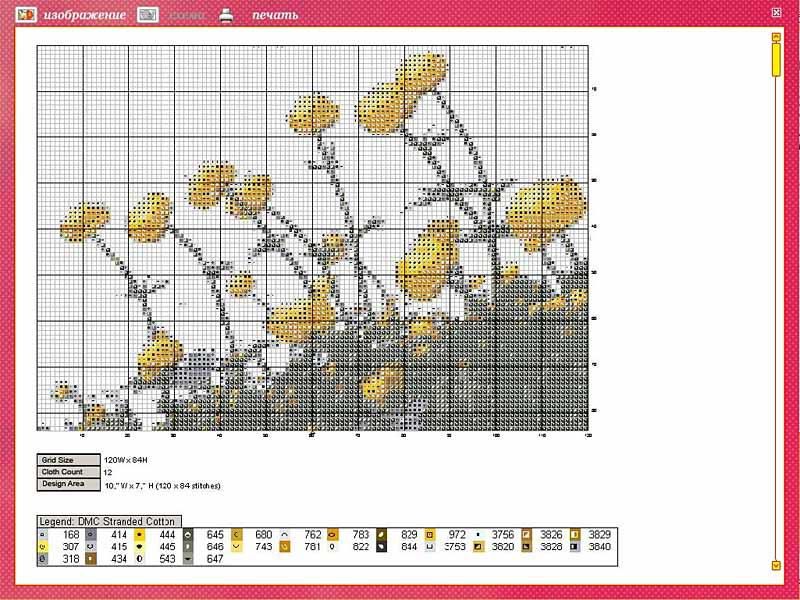Click the image view icon beside изображение
Viewport: 800px width, 600px height.
point(27,15)
